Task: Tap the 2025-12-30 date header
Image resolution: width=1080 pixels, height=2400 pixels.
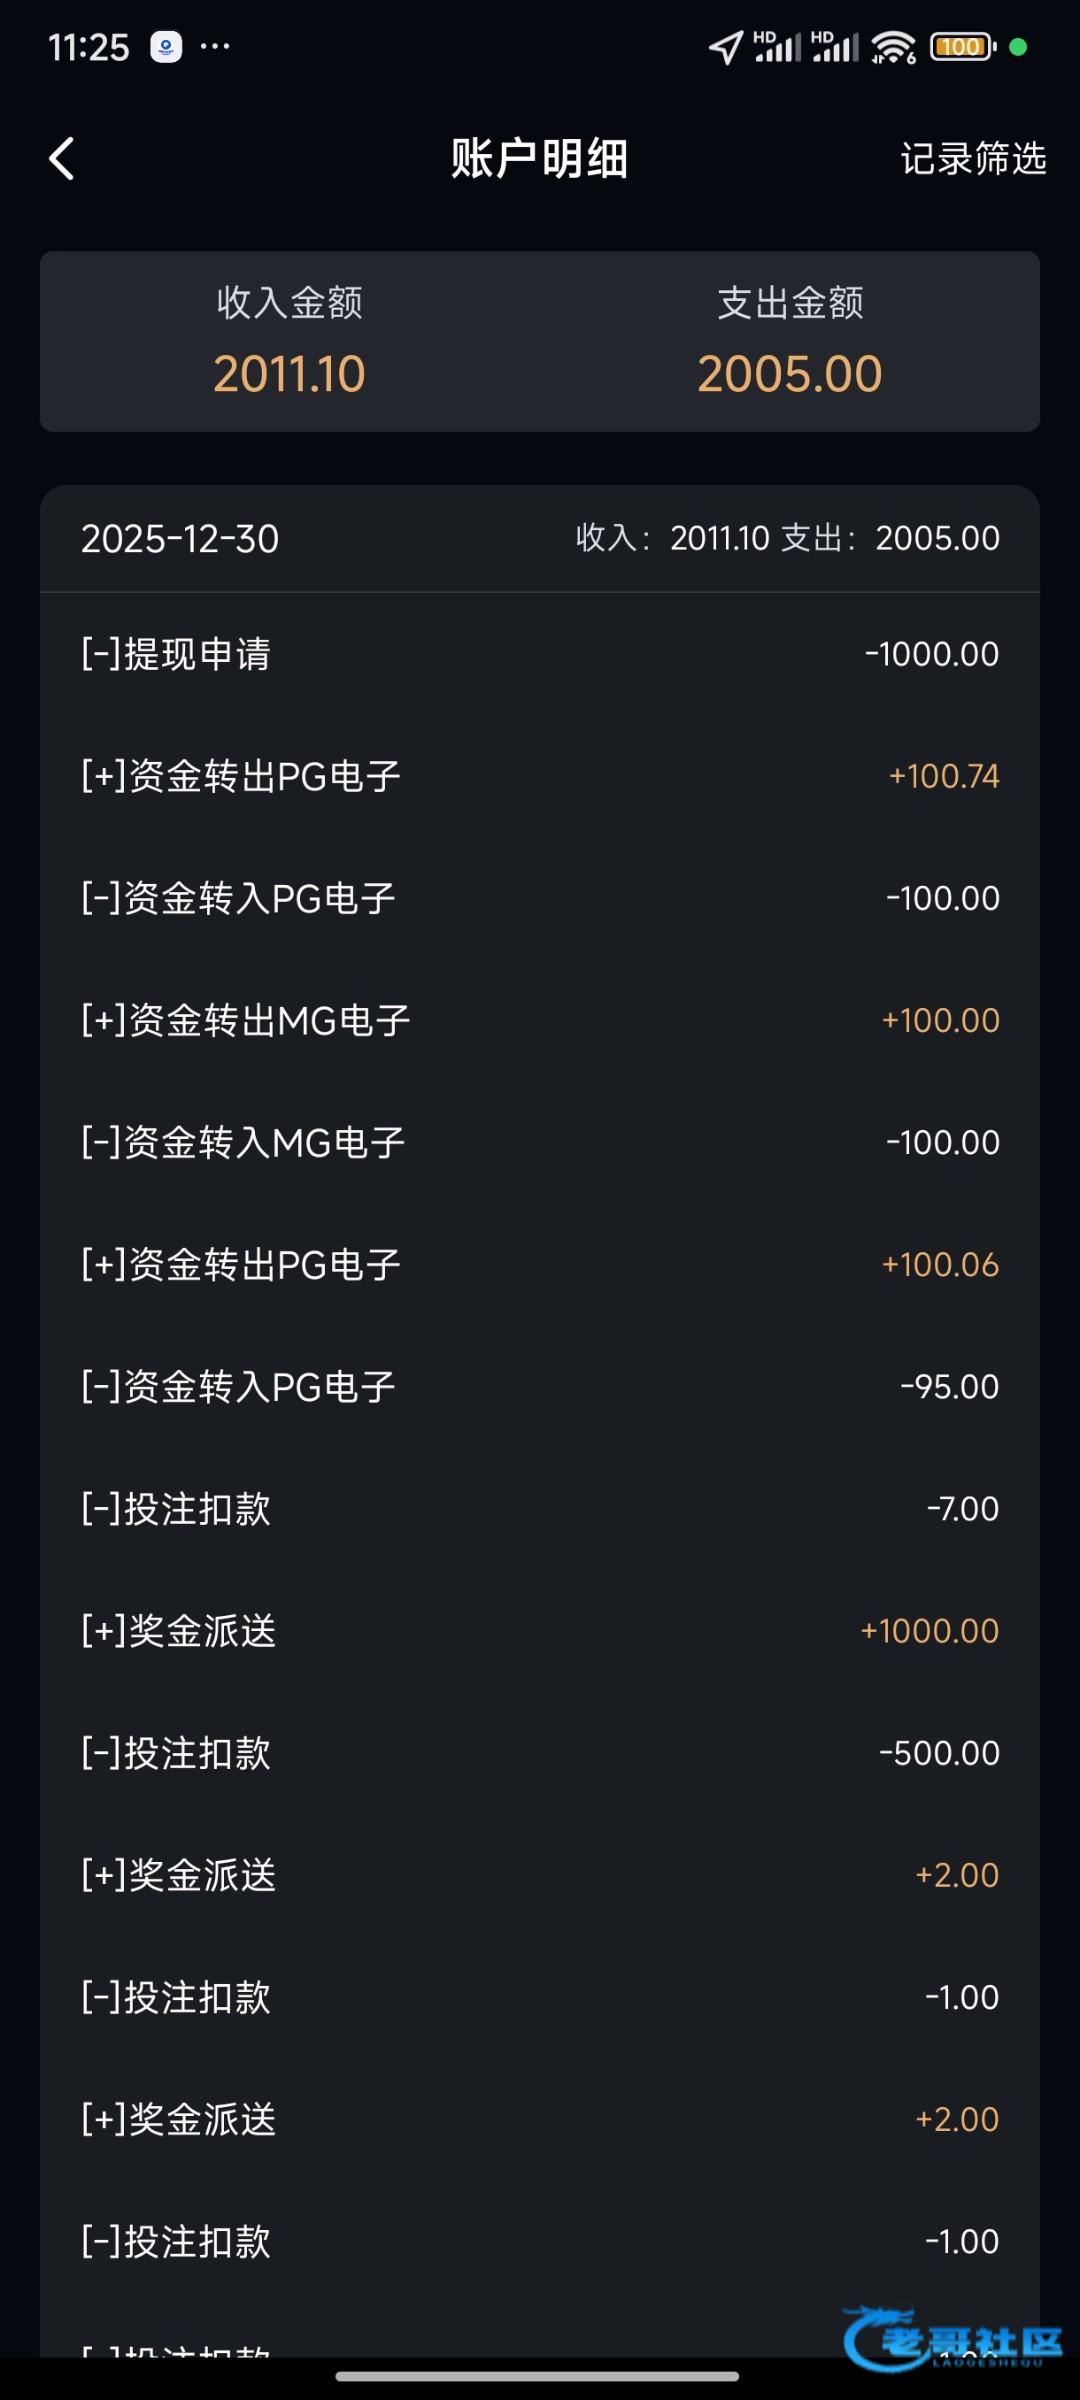Action: 180,539
